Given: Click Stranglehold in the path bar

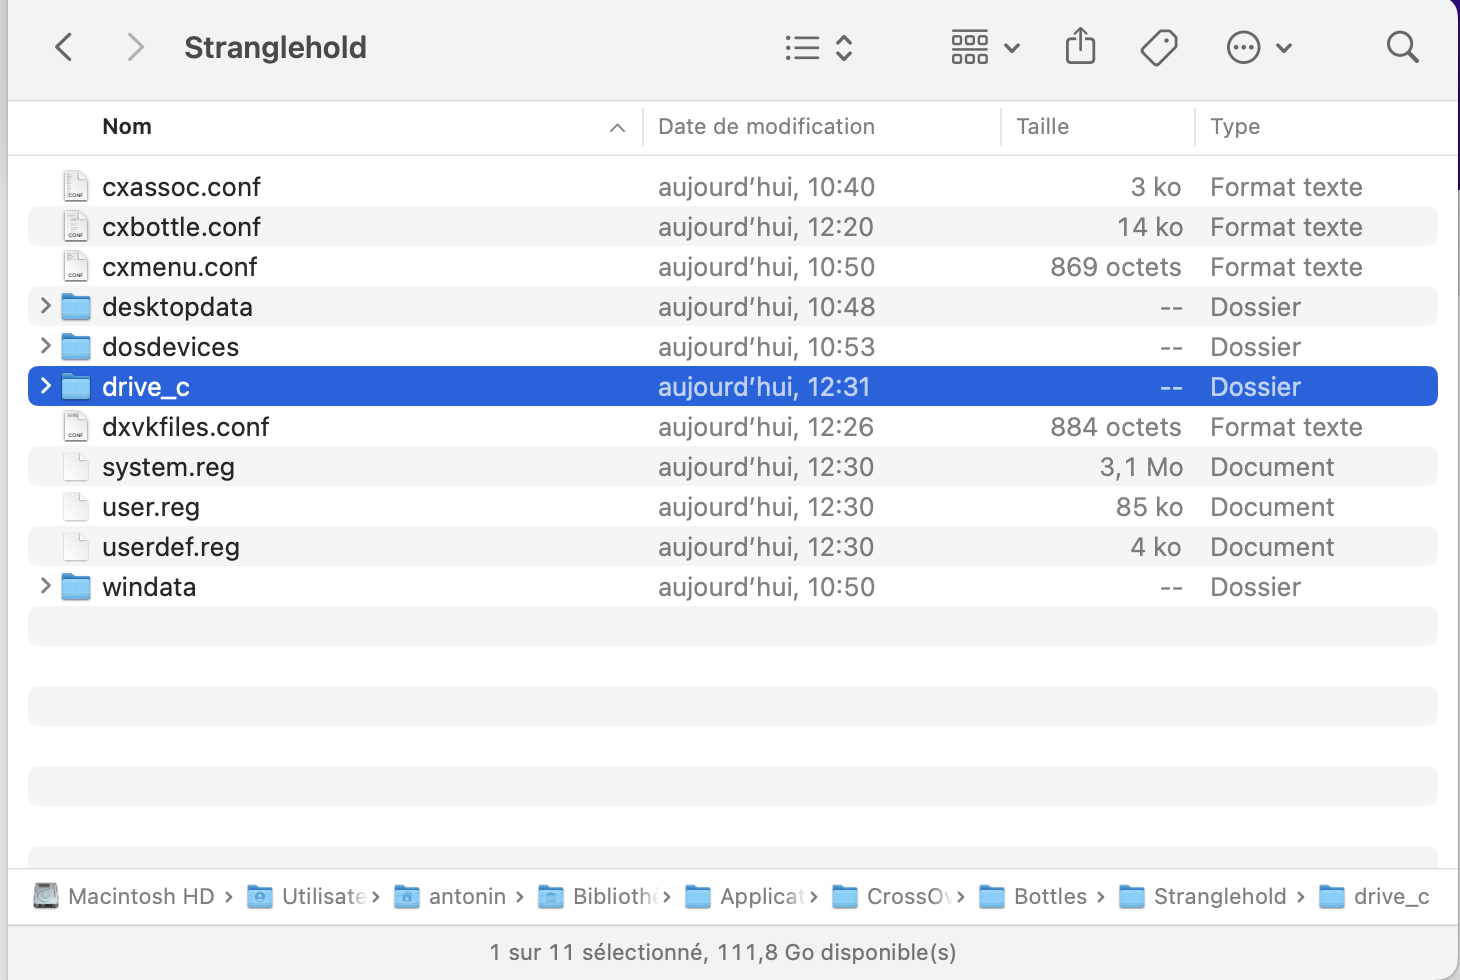Looking at the screenshot, I should [1203, 896].
